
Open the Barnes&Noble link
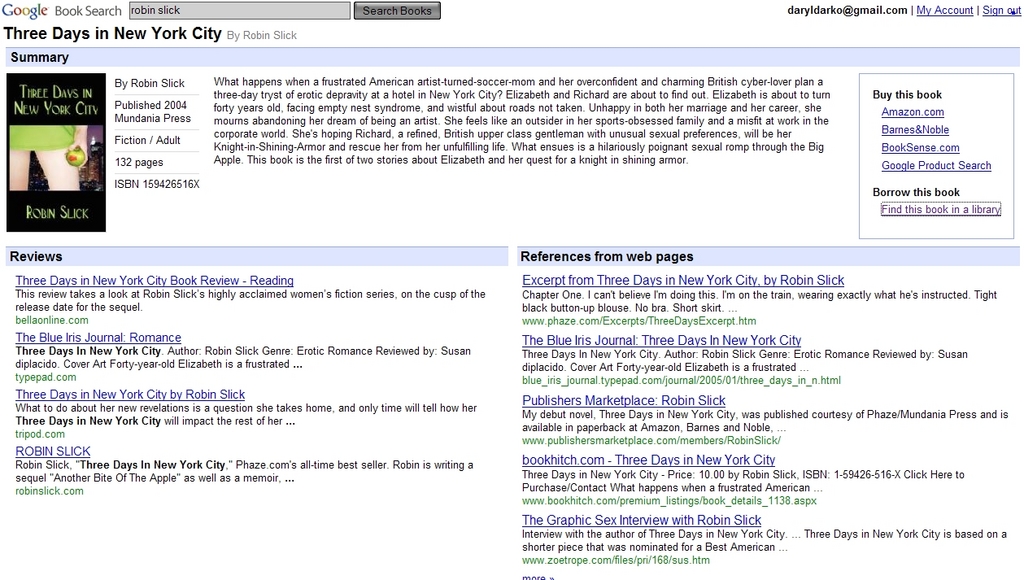[915, 129]
